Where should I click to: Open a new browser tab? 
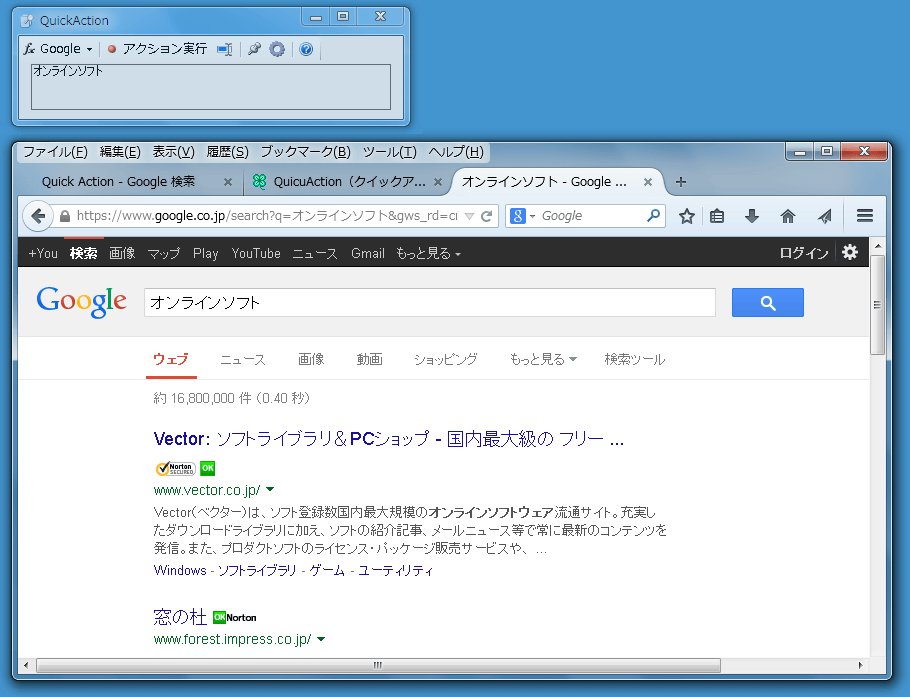[681, 182]
